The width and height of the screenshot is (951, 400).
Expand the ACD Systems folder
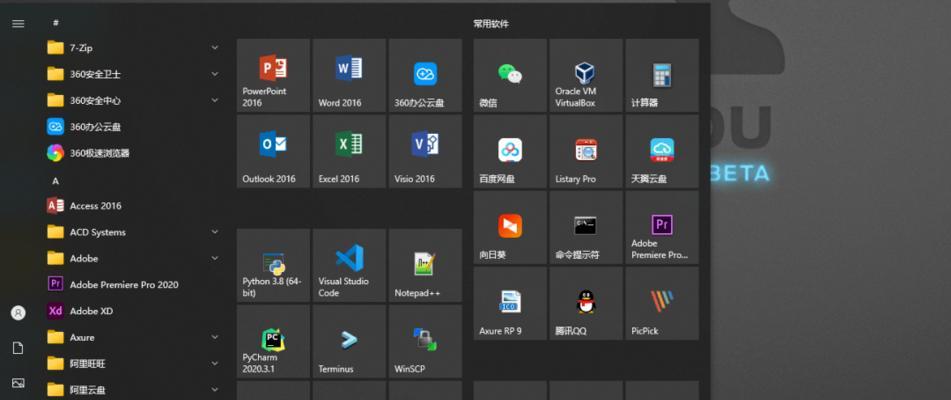click(x=133, y=232)
